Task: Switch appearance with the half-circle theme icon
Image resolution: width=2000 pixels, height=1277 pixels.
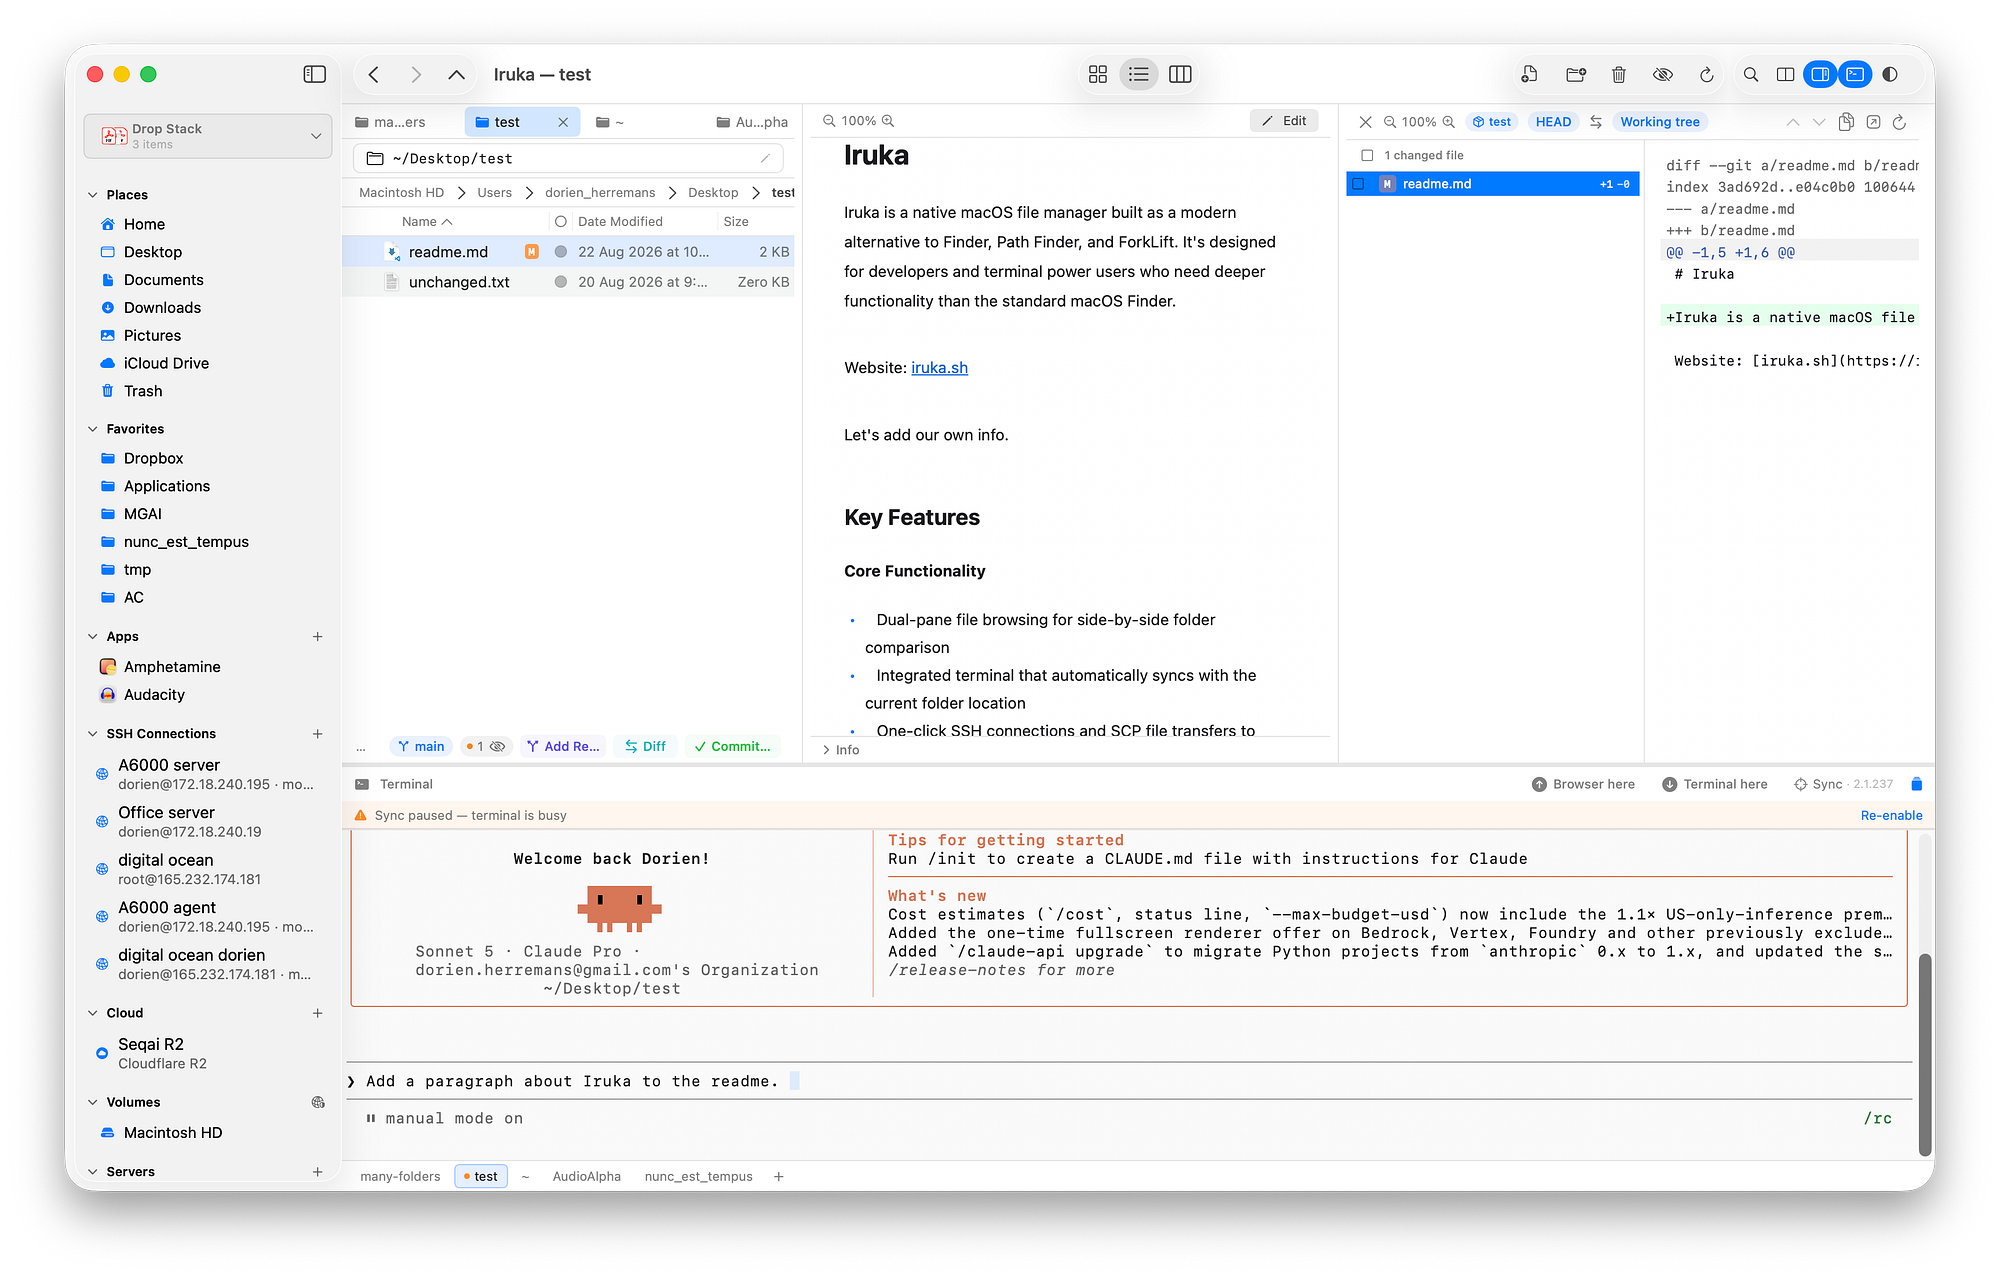Action: point(1890,74)
